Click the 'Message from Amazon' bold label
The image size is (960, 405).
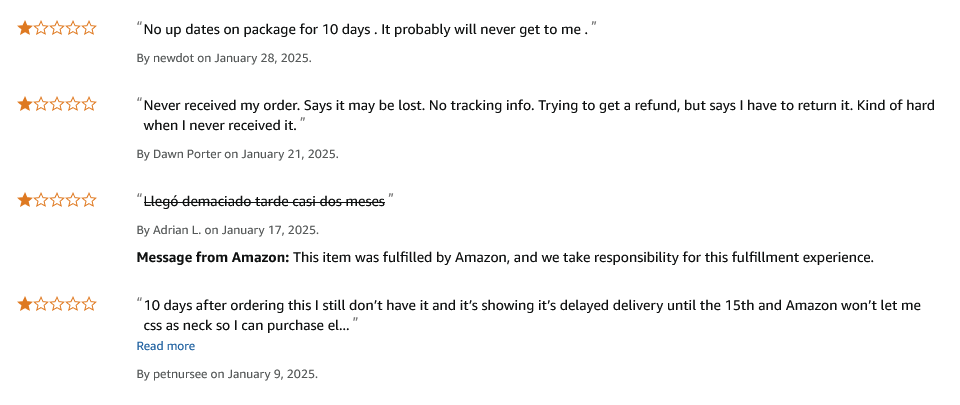tap(212, 258)
